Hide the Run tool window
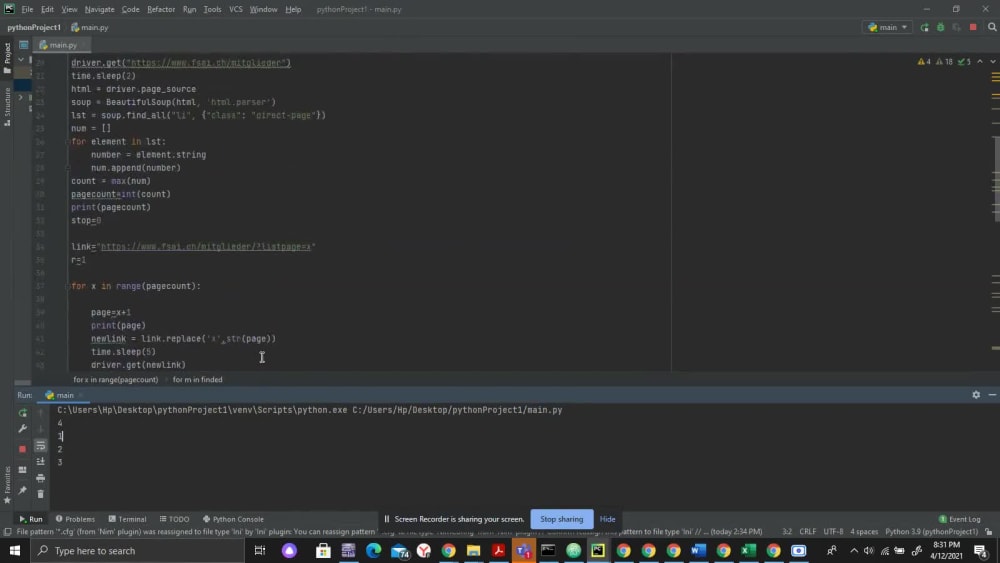 tap(992, 395)
